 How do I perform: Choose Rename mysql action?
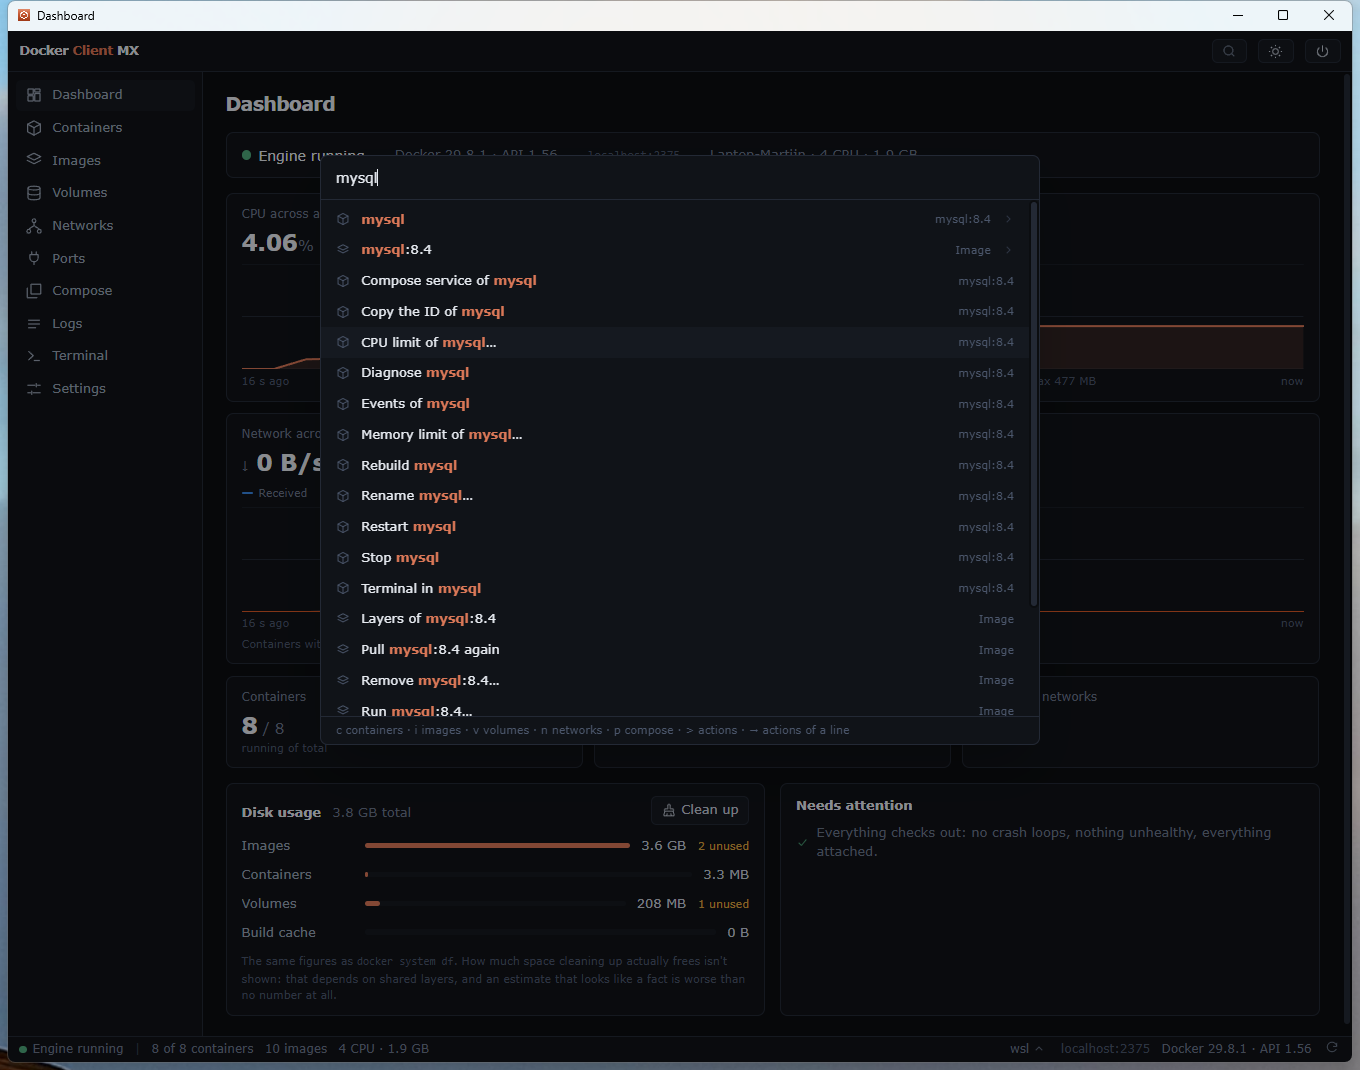[675, 496]
